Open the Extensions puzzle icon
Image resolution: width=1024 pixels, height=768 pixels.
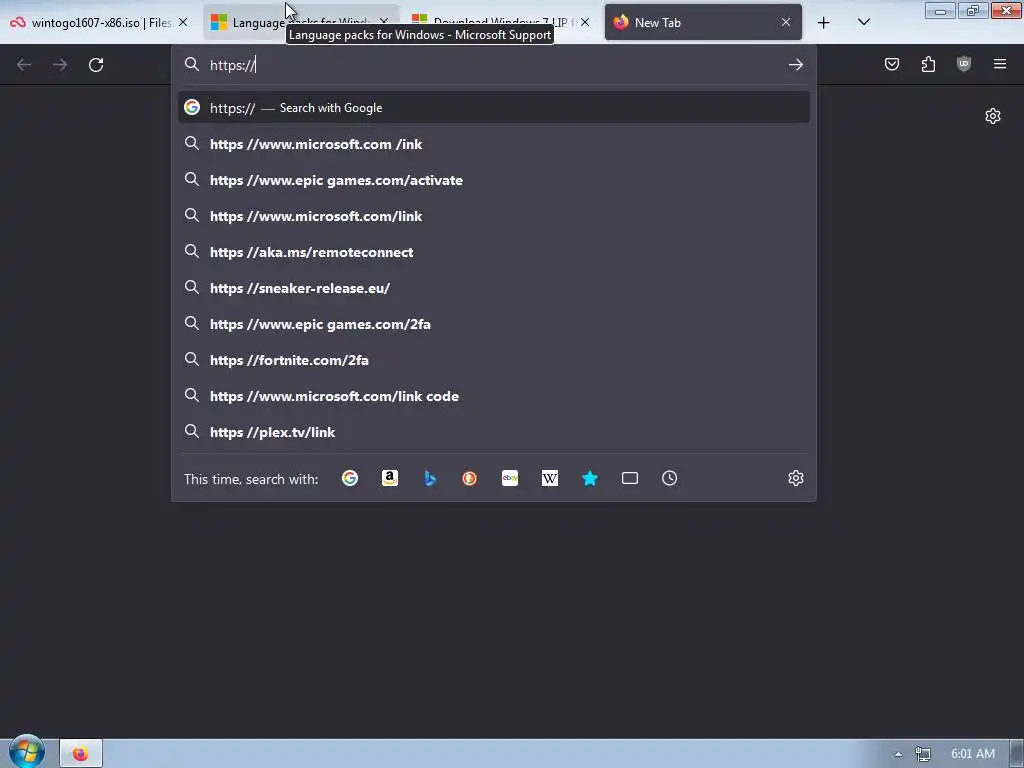(x=928, y=64)
